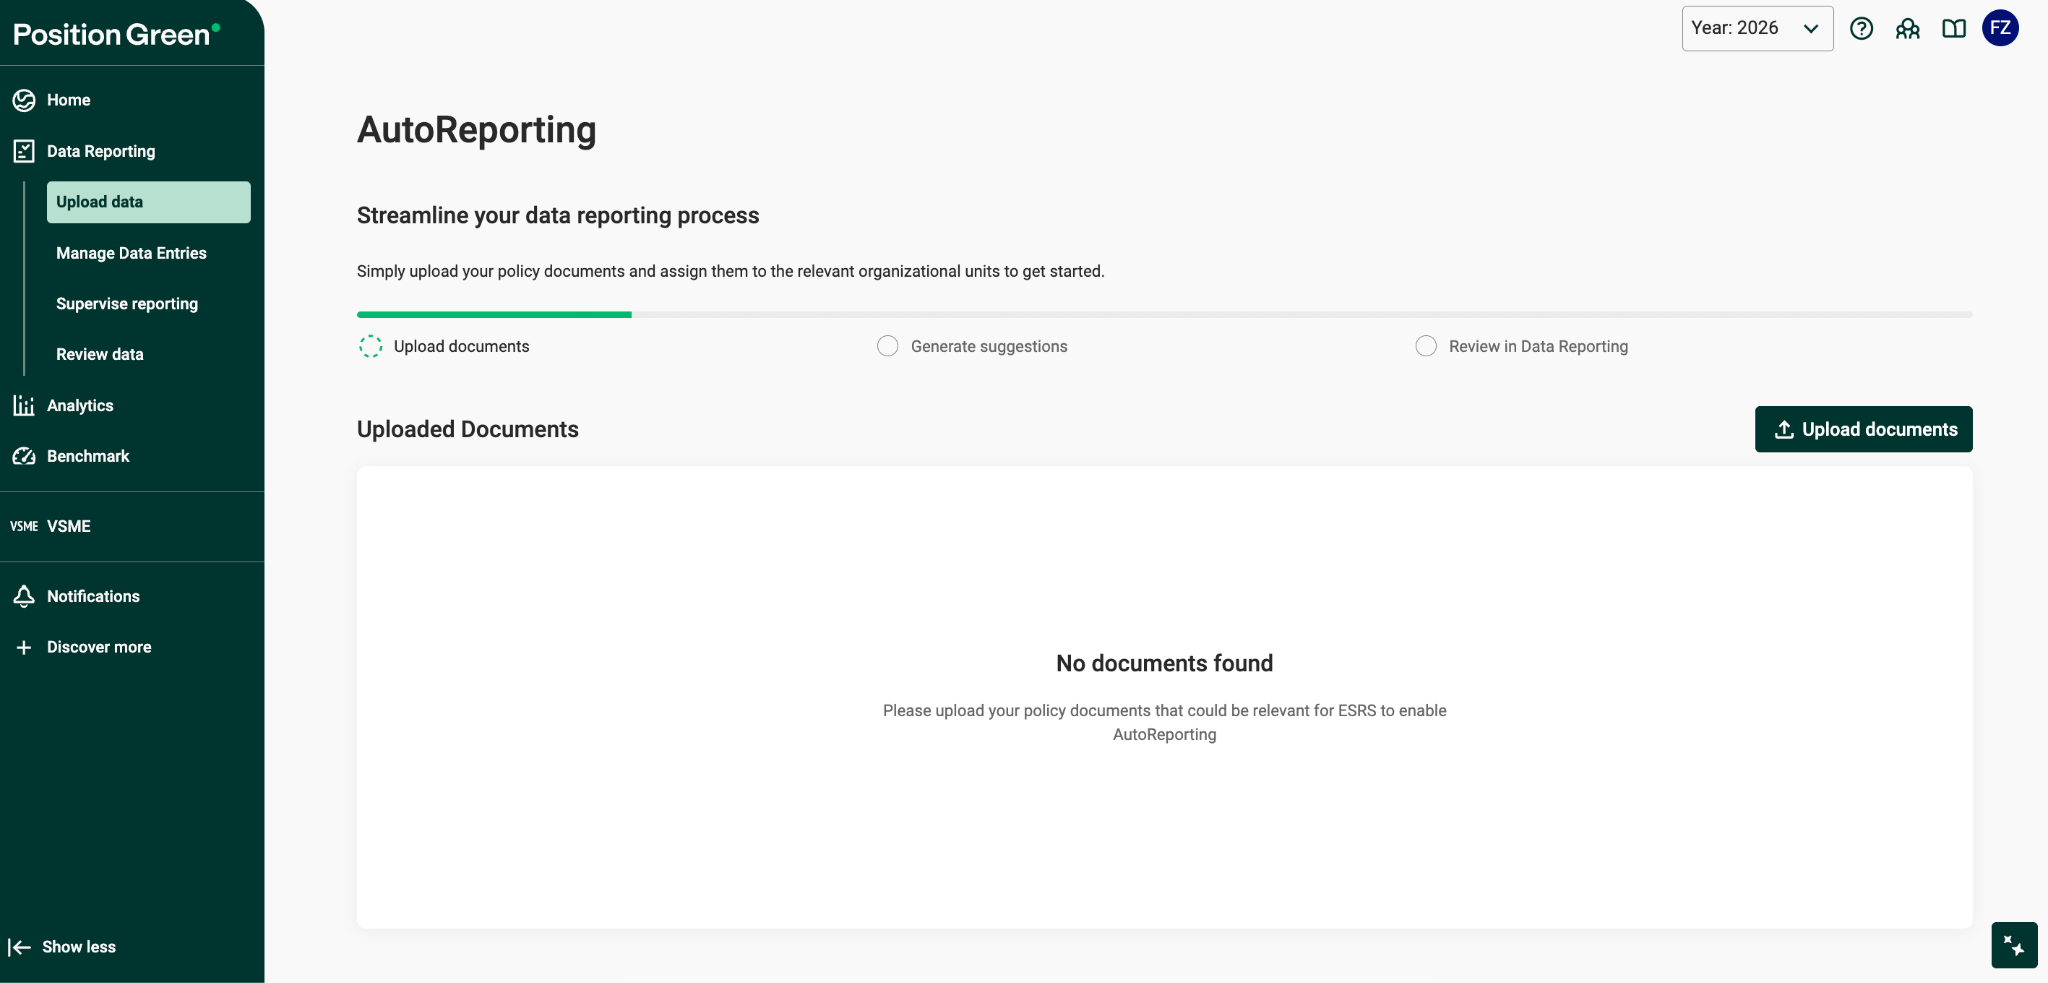Select Upload data in sidebar

pyautogui.click(x=148, y=202)
